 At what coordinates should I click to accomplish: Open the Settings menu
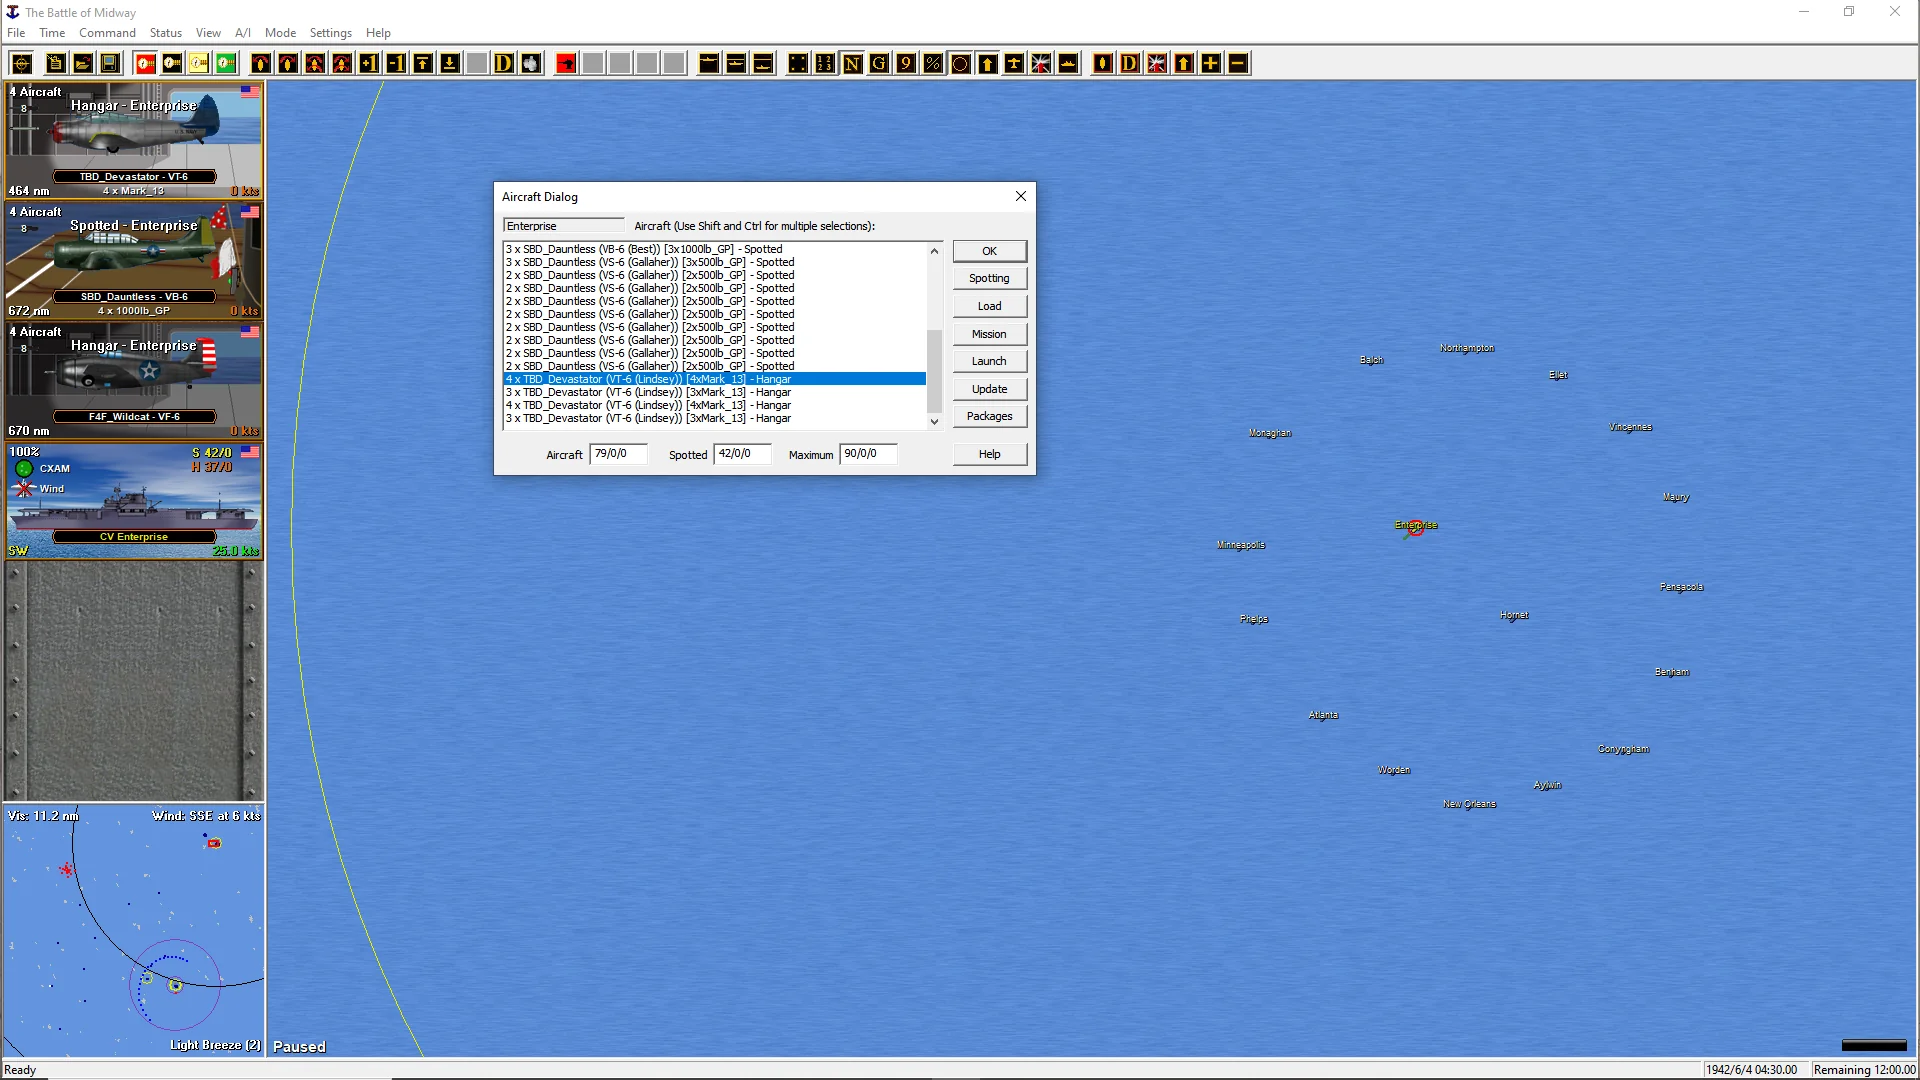tap(330, 33)
